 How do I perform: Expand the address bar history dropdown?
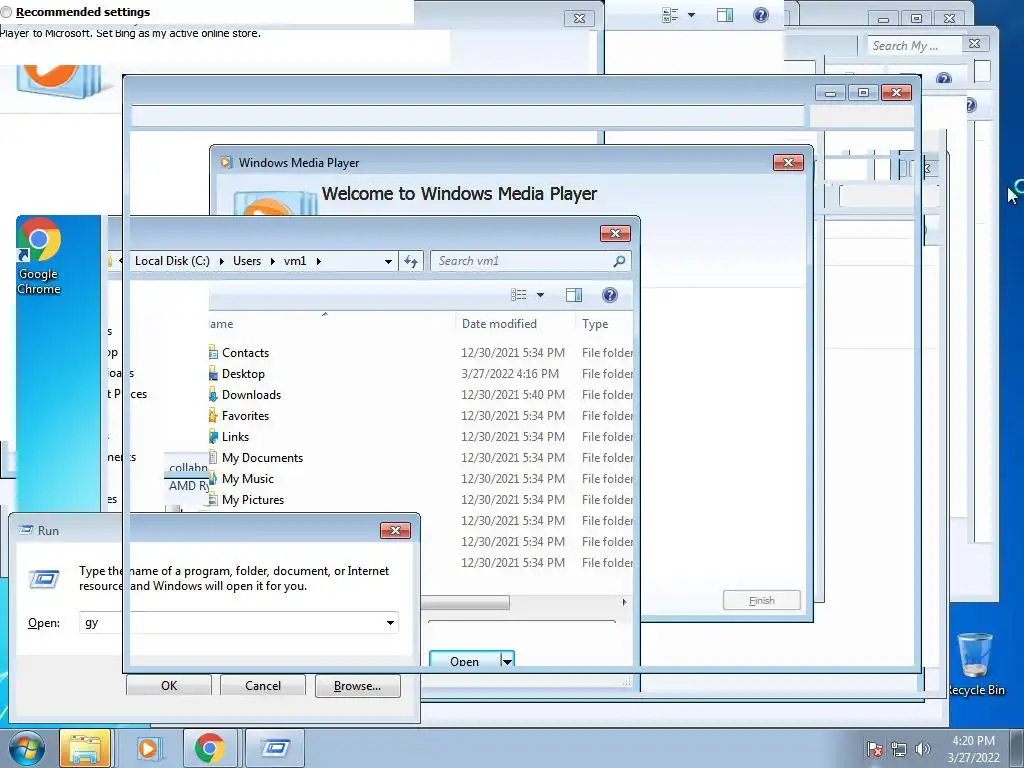388,261
